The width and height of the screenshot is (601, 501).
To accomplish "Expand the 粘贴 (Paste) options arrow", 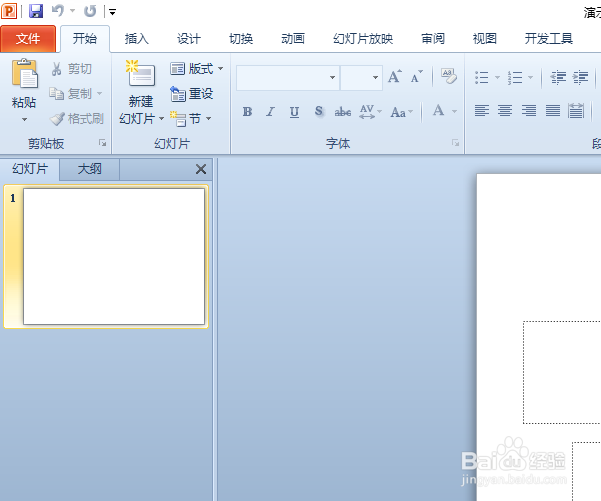I will 24,120.
